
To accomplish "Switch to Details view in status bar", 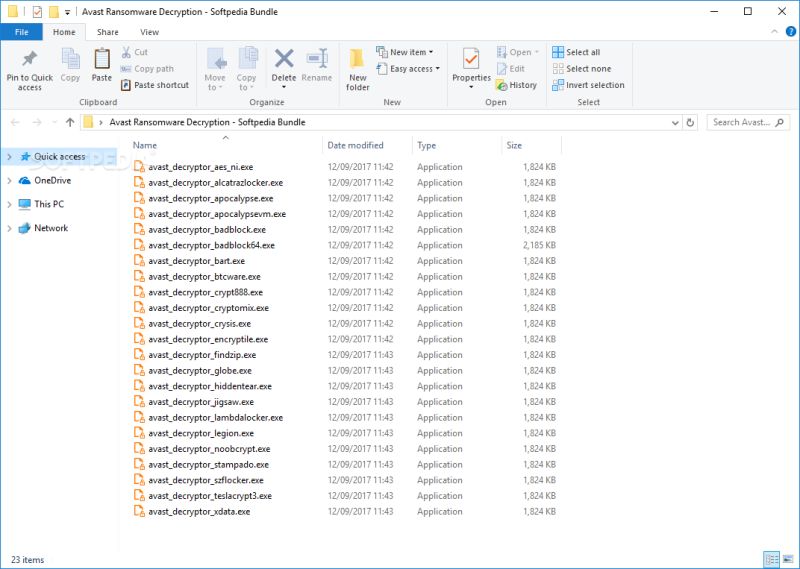I will (x=771, y=559).
